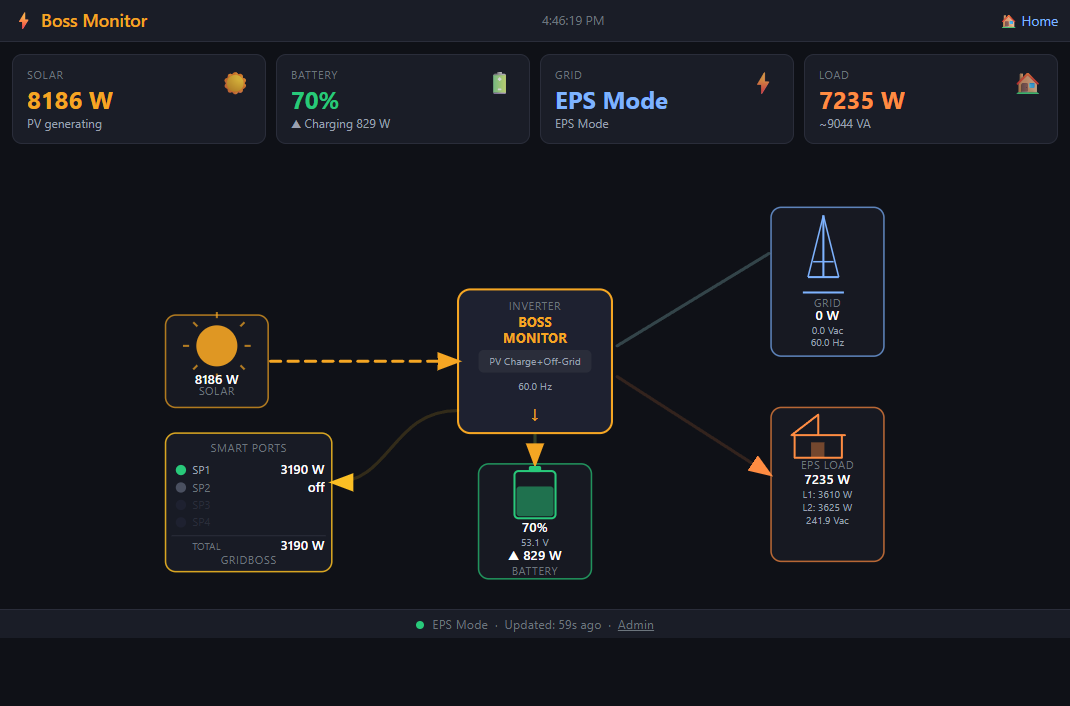This screenshot has height=706, width=1070.
Task: Click the house icon next to Home
Action: click(x=1008, y=21)
